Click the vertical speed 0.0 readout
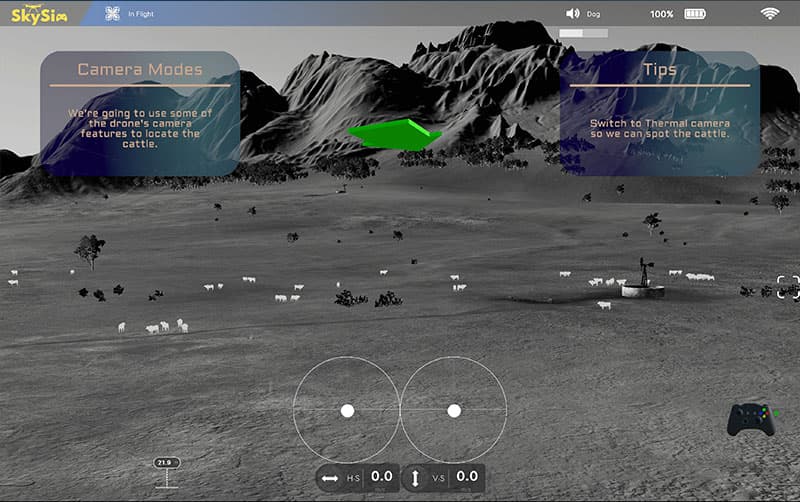The height and width of the screenshot is (502, 800). point(467,477)
